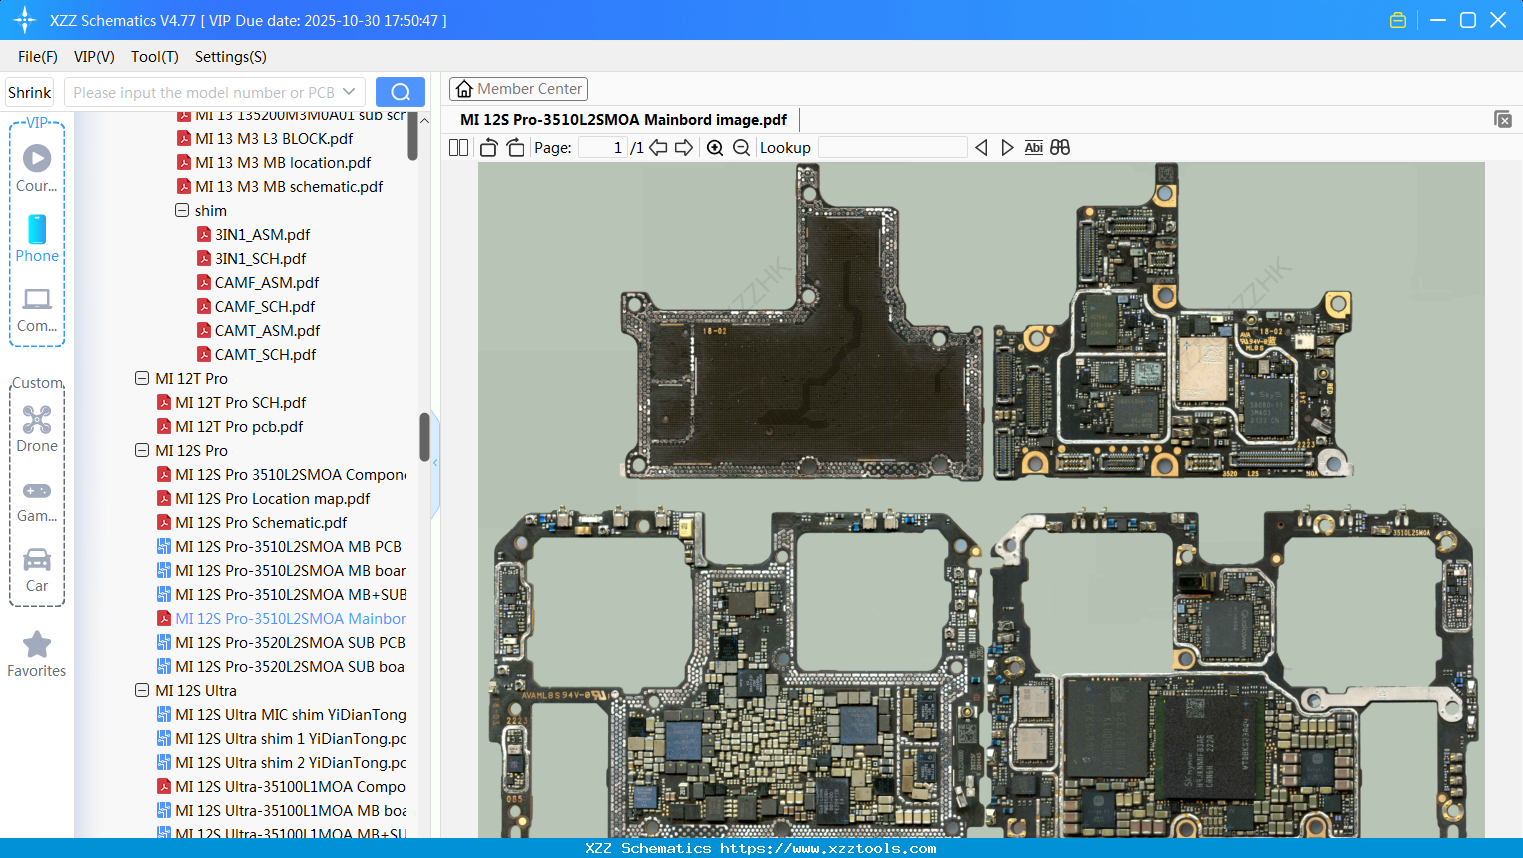Toggle the Abi text selection mode

(x=1033, y=147)
